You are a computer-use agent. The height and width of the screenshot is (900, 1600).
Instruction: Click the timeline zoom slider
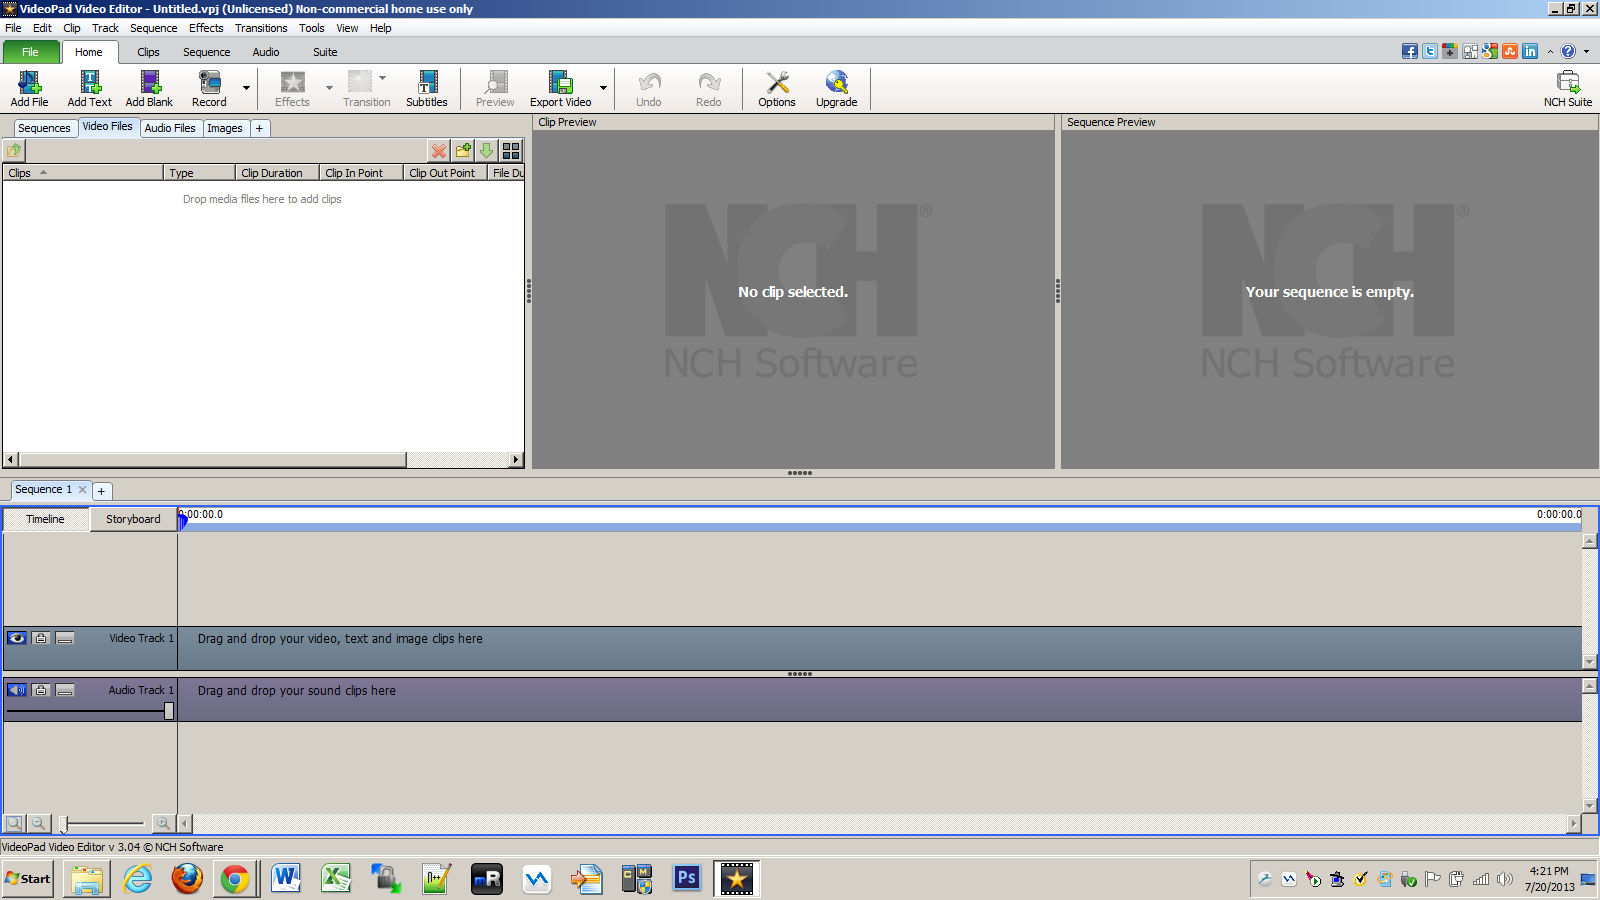(x=64, y=824)
